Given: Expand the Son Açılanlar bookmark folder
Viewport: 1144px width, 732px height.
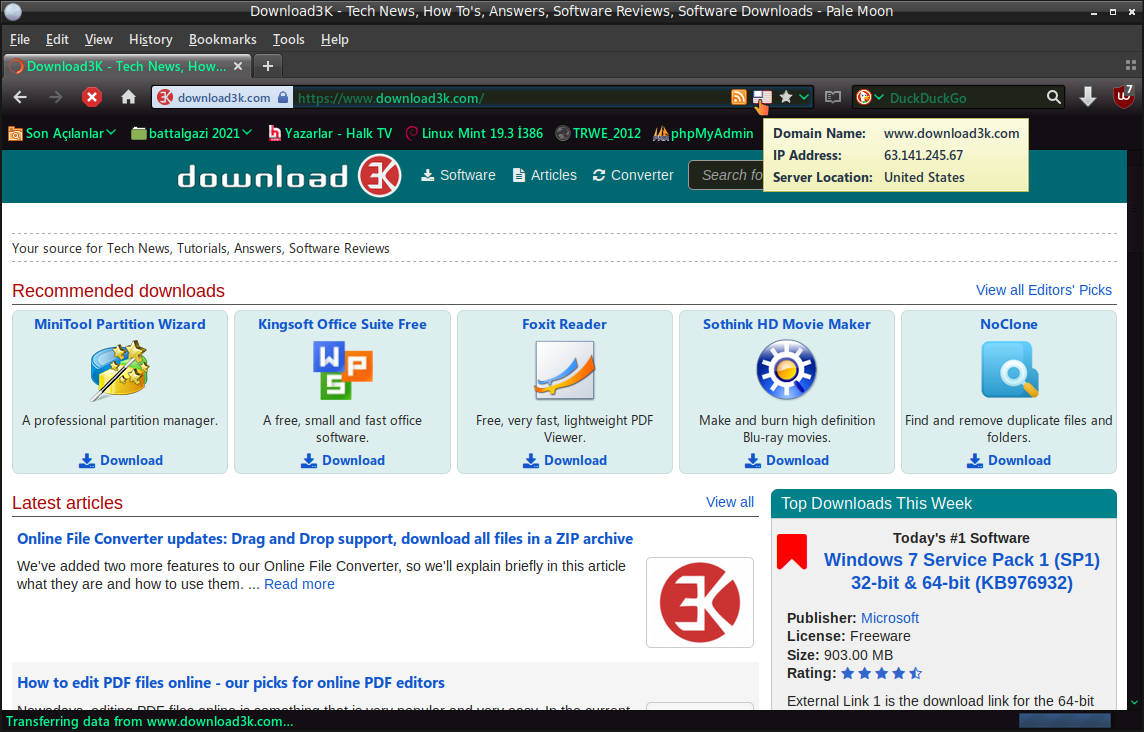Looking at the screenshot, I should pos(62,133).
